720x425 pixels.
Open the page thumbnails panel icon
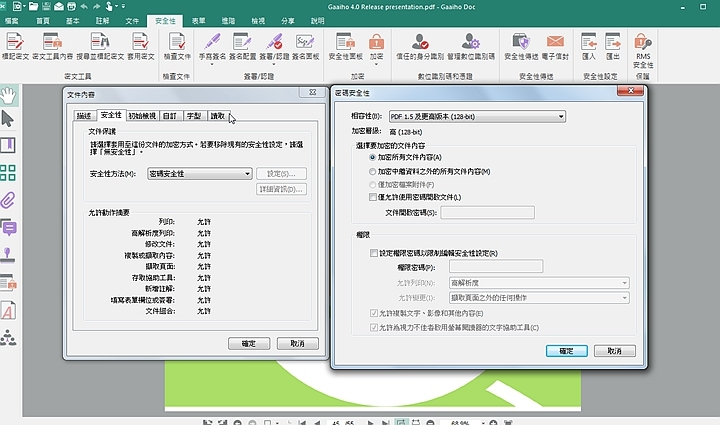8,173
